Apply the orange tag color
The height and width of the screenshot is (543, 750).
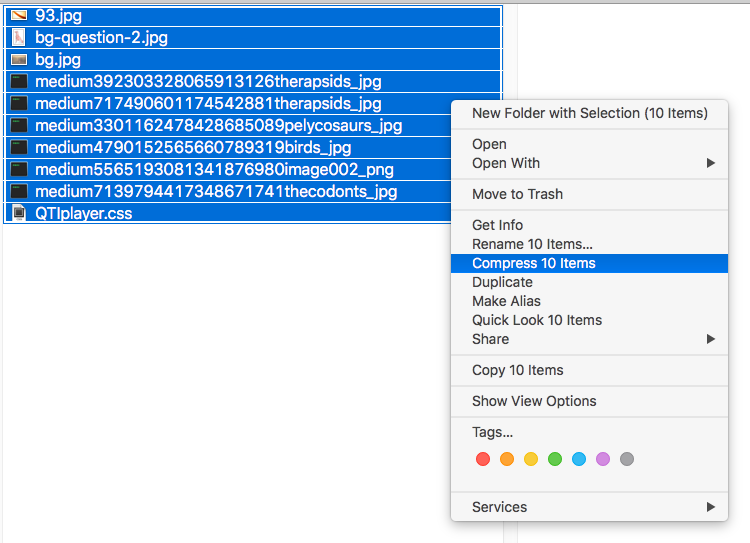point(507,459)
